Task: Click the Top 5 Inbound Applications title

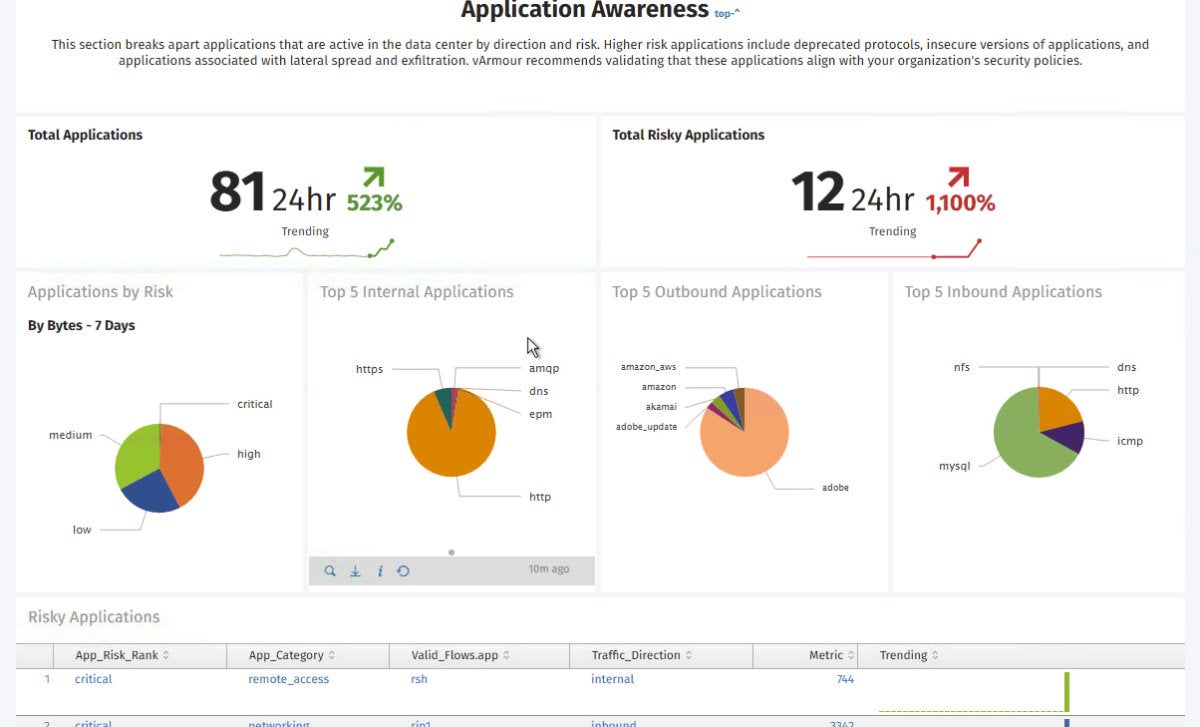Action: [1003, 292]
